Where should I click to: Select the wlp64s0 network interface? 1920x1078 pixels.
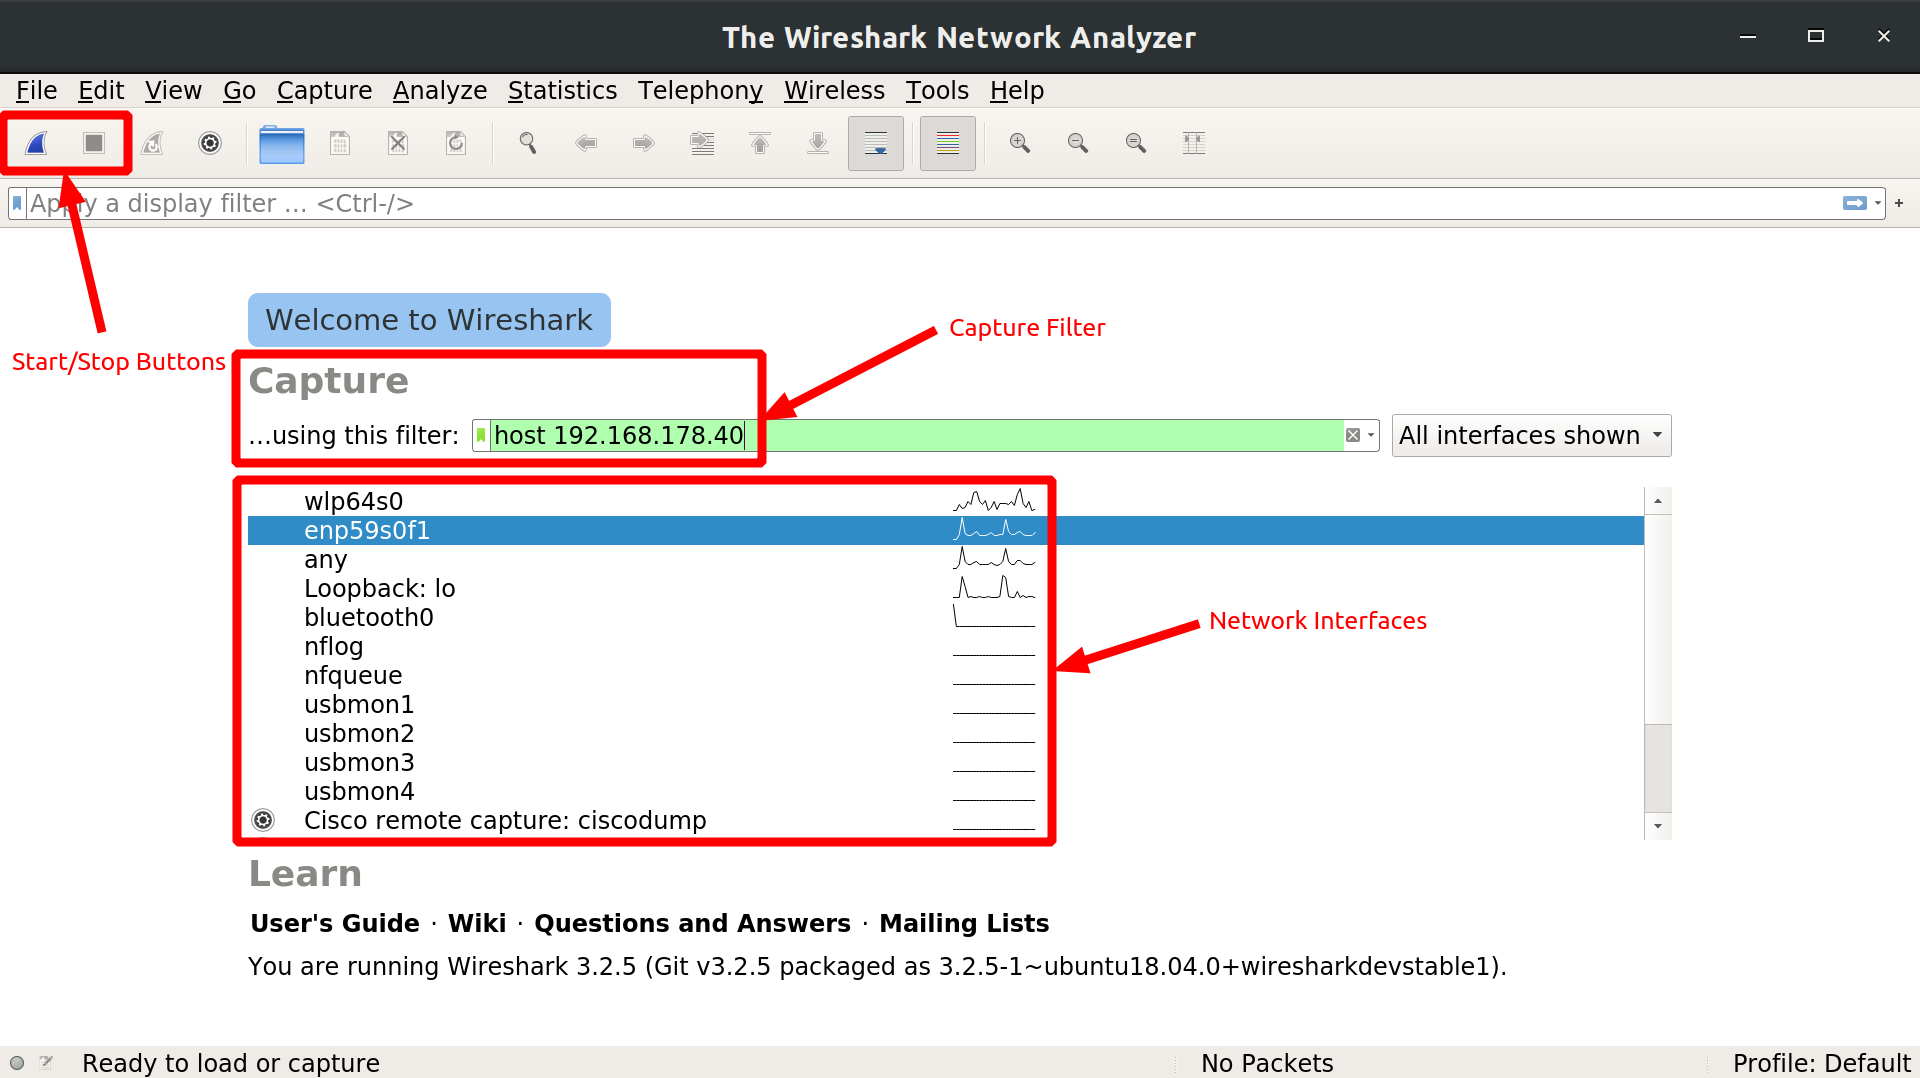click(353, 501)
